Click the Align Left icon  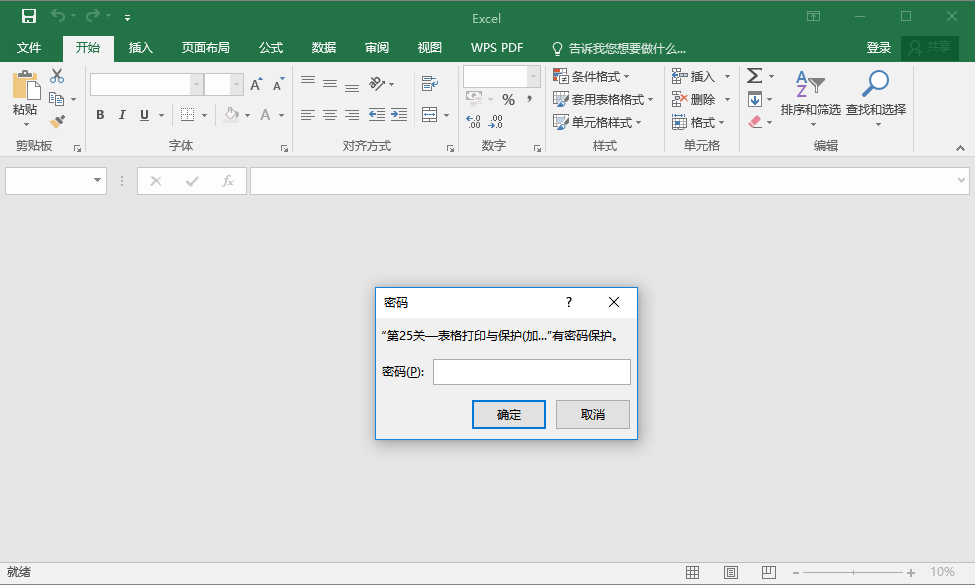pos(308,115)
